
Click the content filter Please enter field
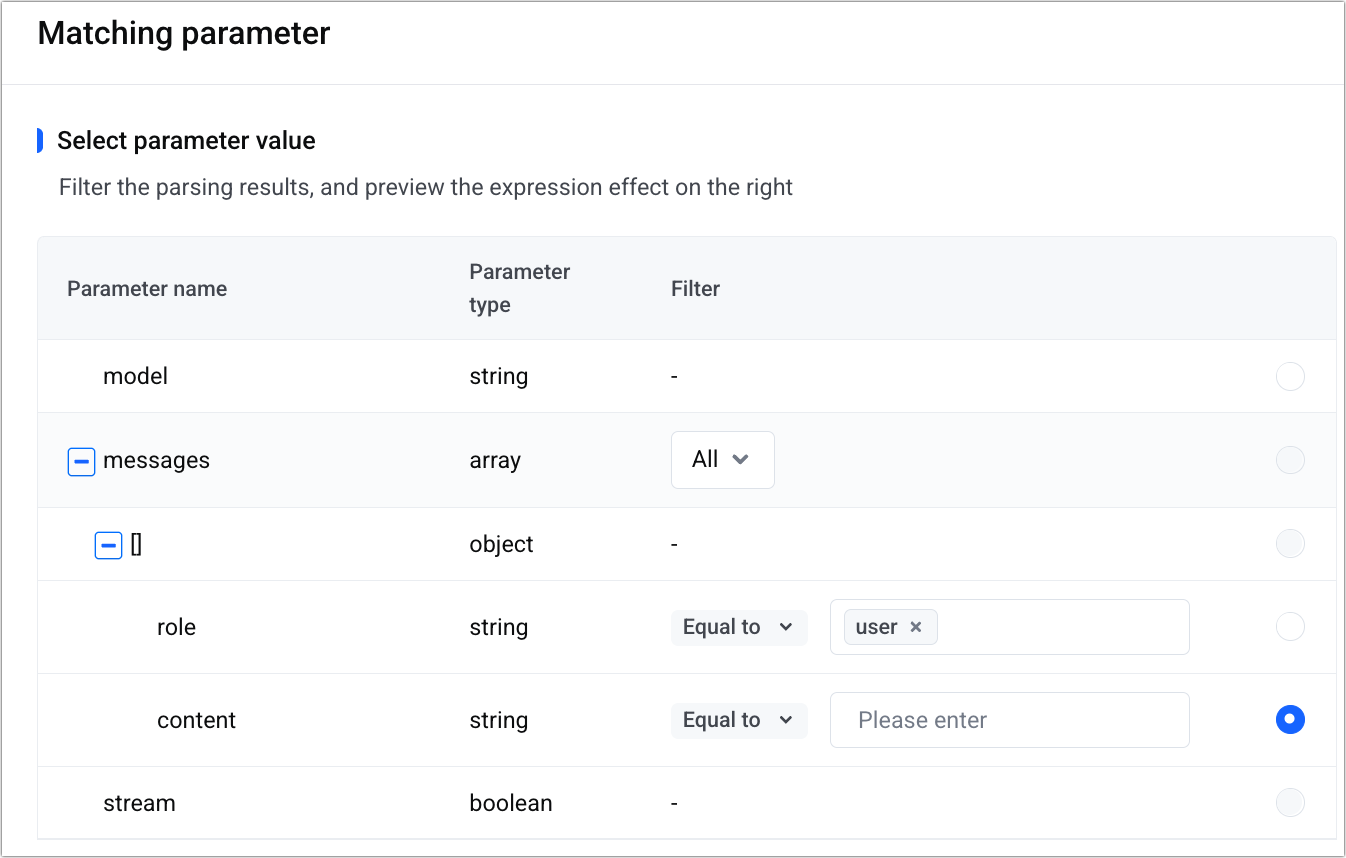[1009, 721]
